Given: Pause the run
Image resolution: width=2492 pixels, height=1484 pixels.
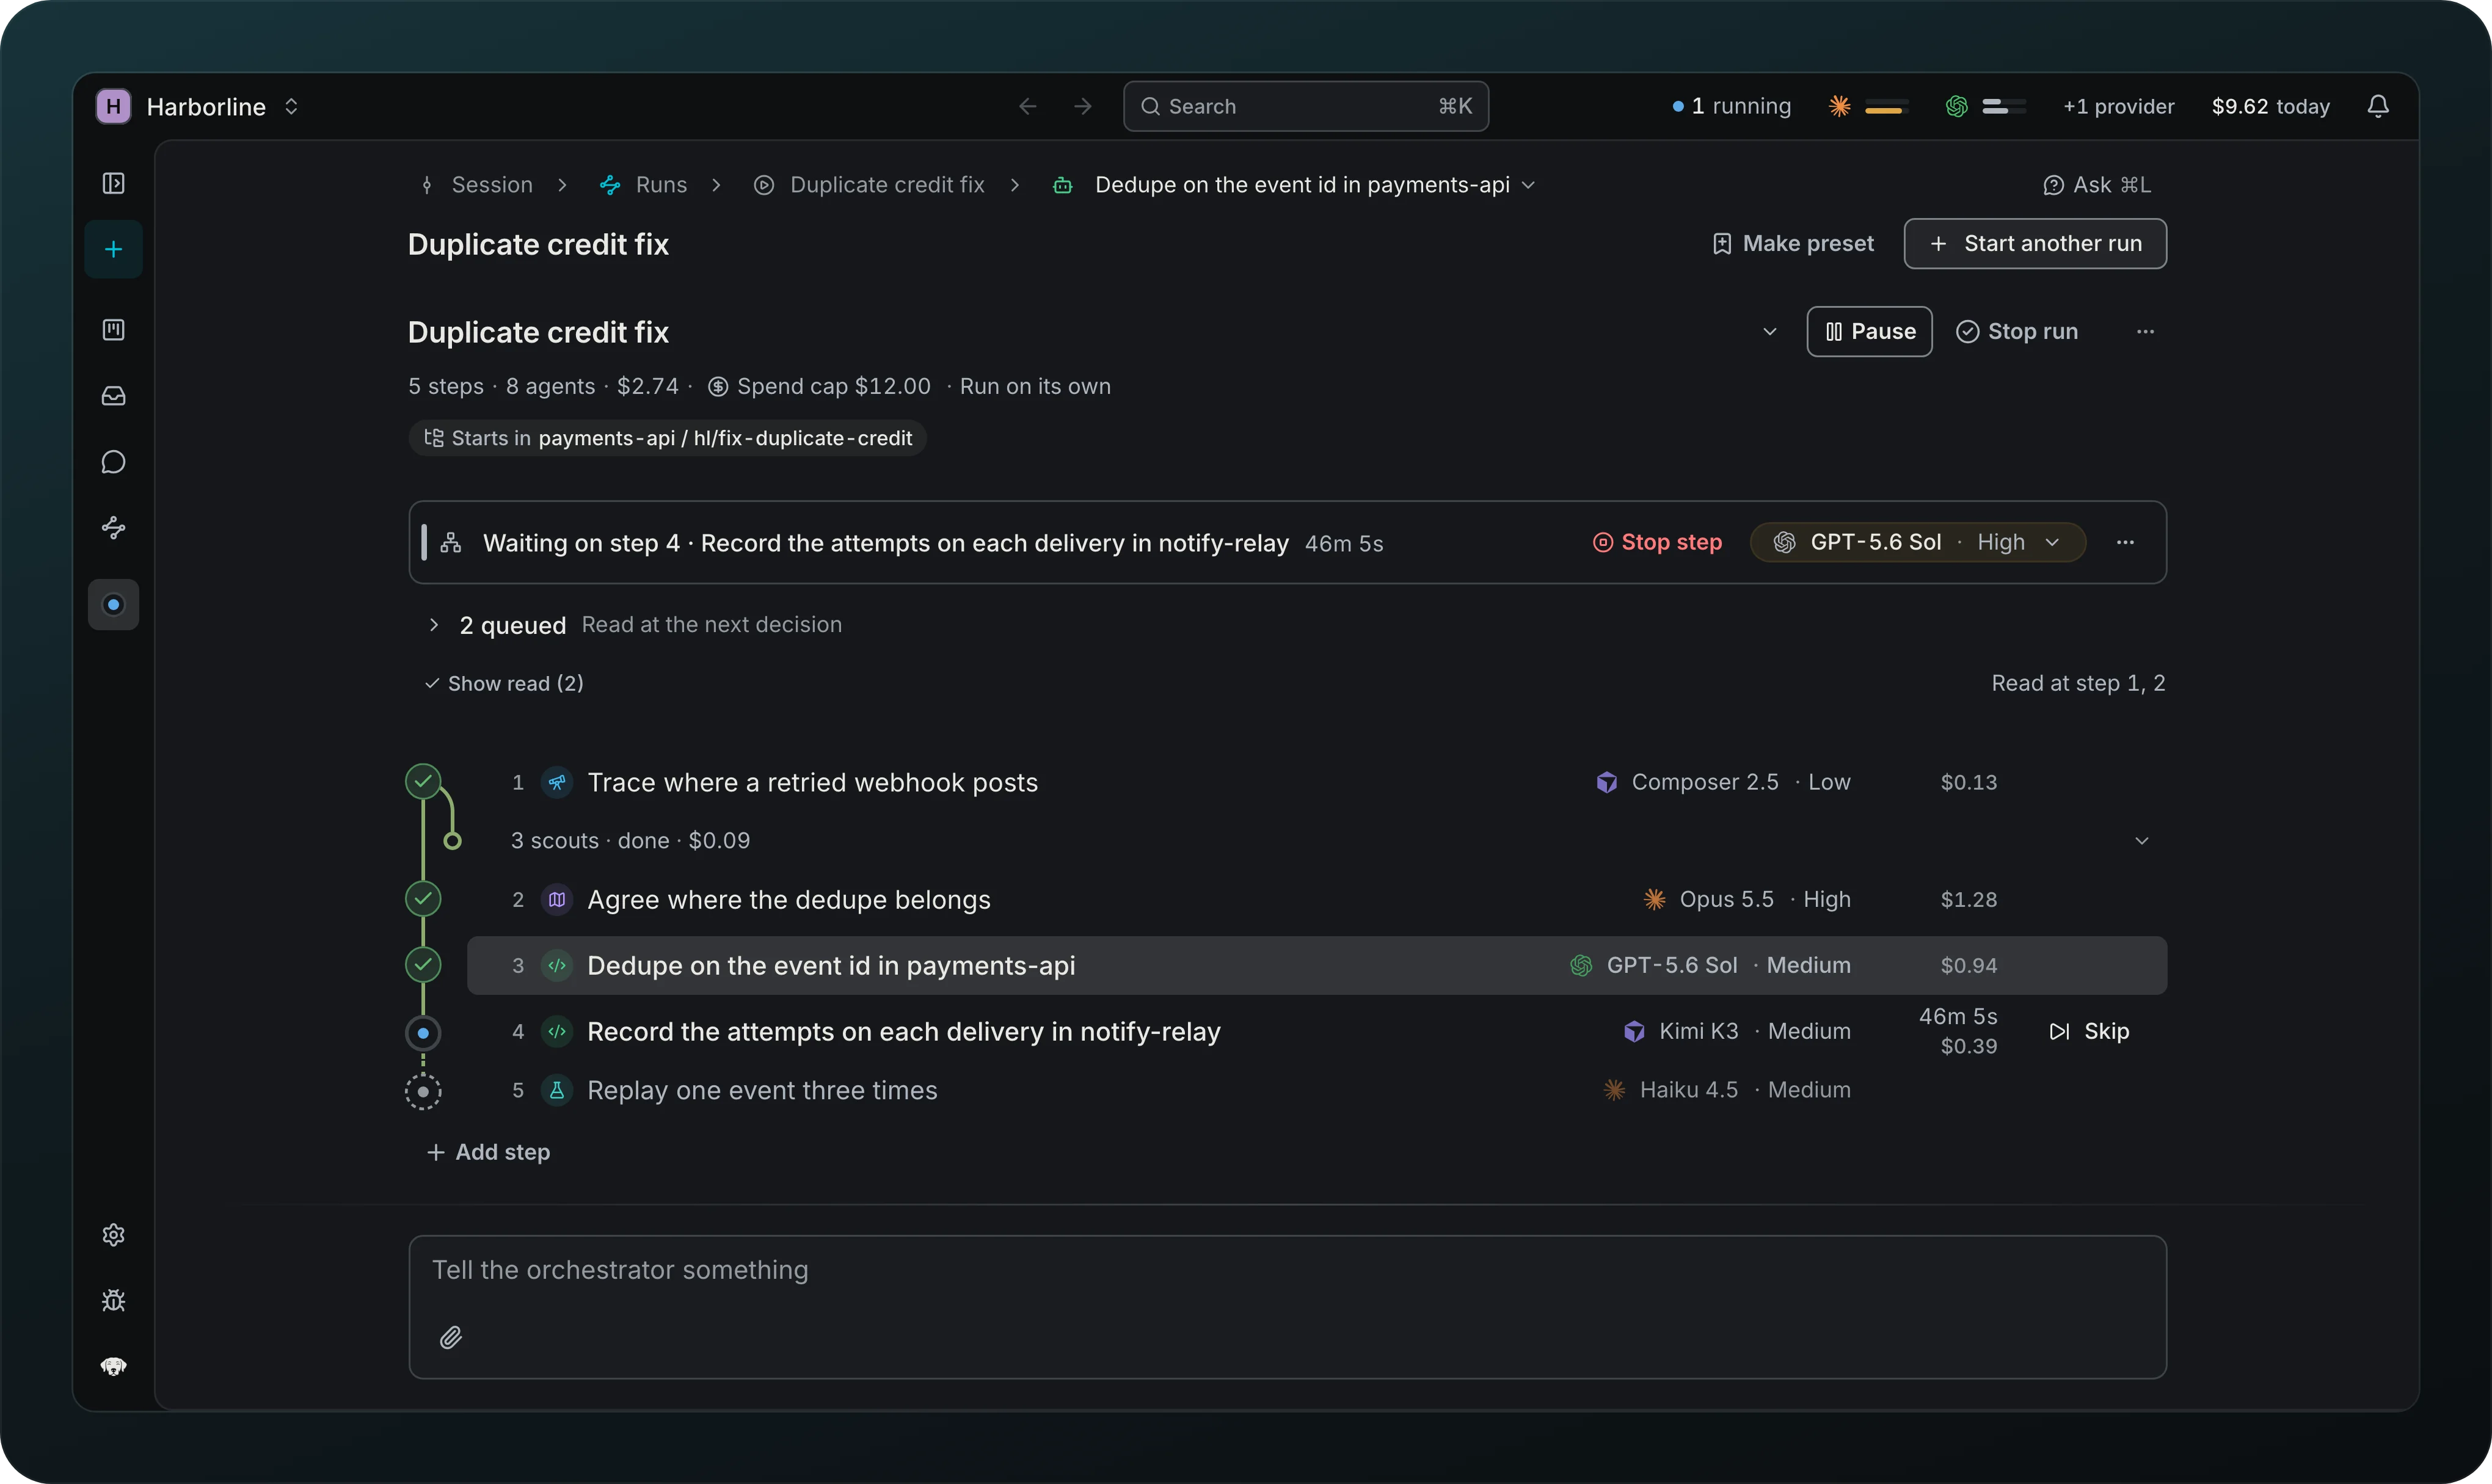Looking at the screenshot, I should coord(1869,332).
